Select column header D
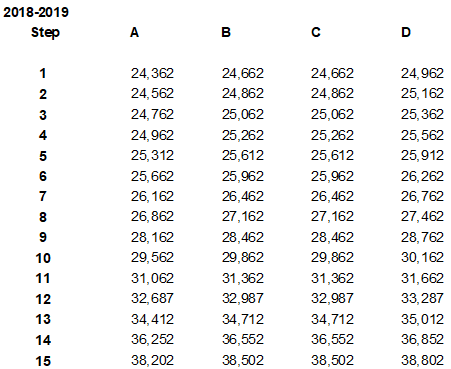Viewport: 451px width, 369px height. pyautogui.click(x=406, y=32)
